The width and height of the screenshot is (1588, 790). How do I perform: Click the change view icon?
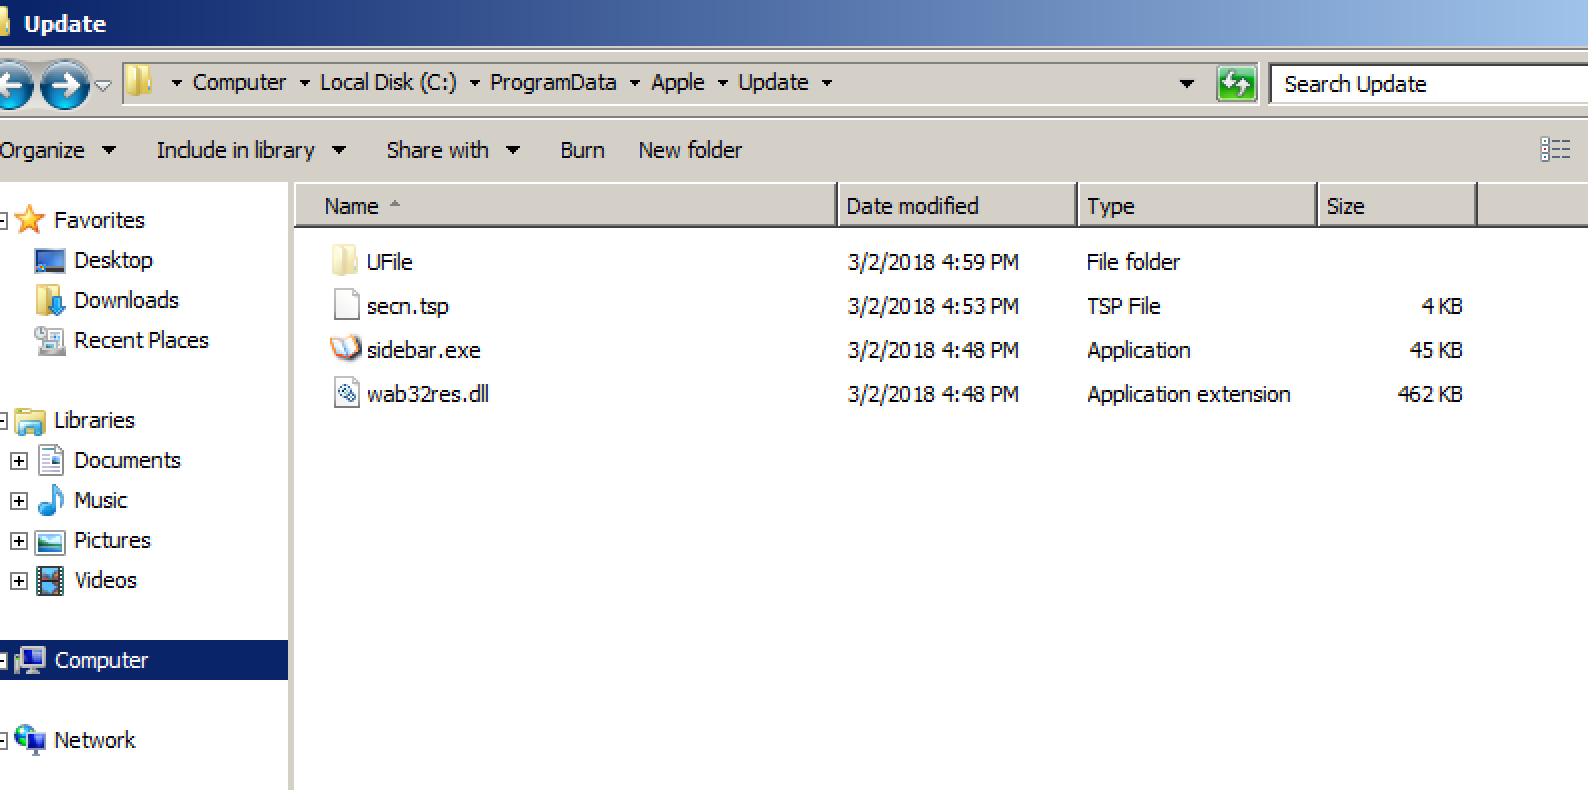(1554, 150)
